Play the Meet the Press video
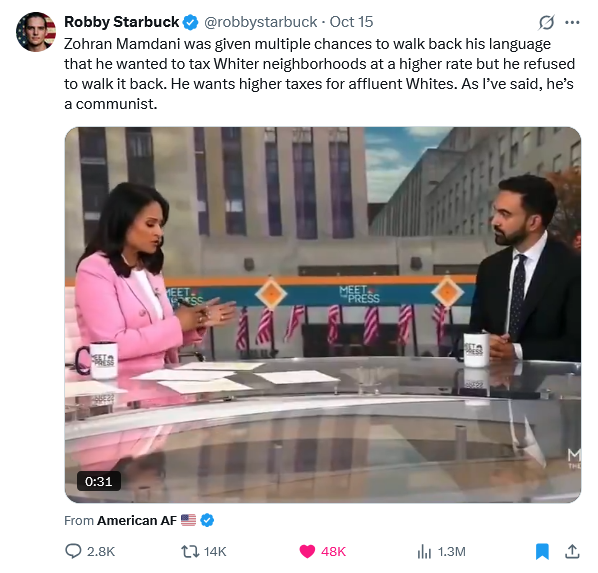 click(x=323, y=315)
